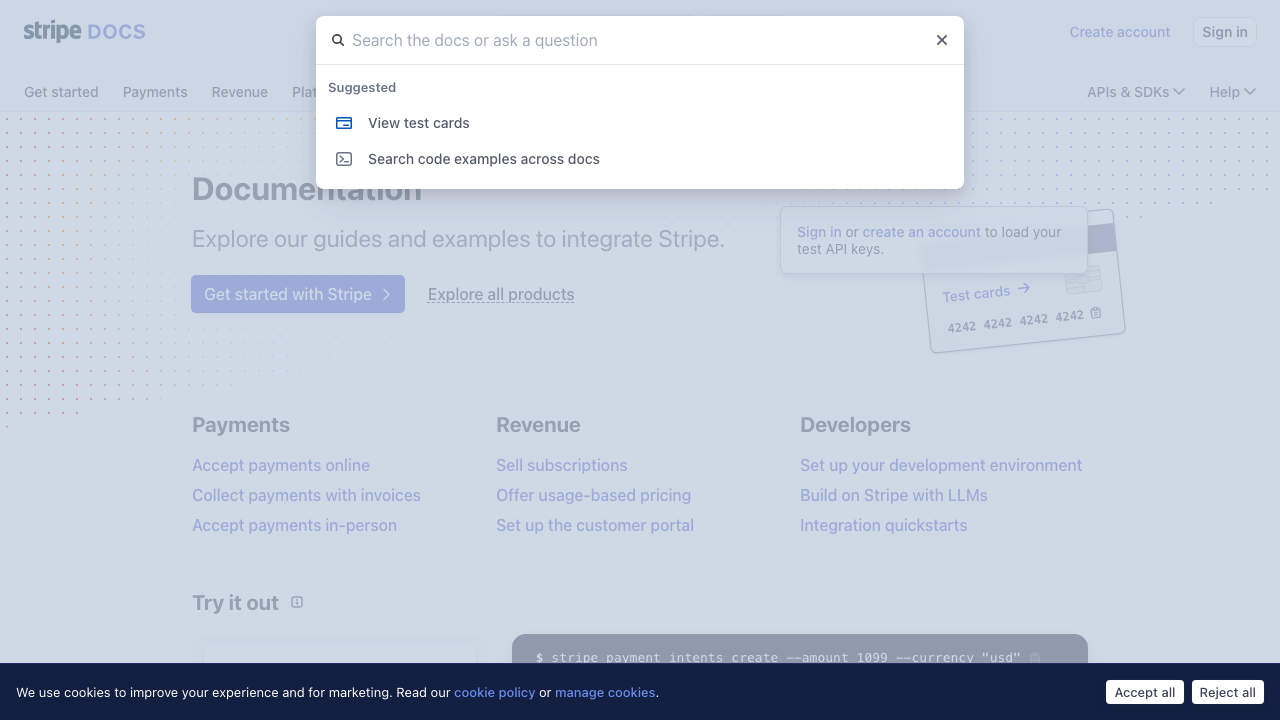Accept all cookies

pos(1145,692)
